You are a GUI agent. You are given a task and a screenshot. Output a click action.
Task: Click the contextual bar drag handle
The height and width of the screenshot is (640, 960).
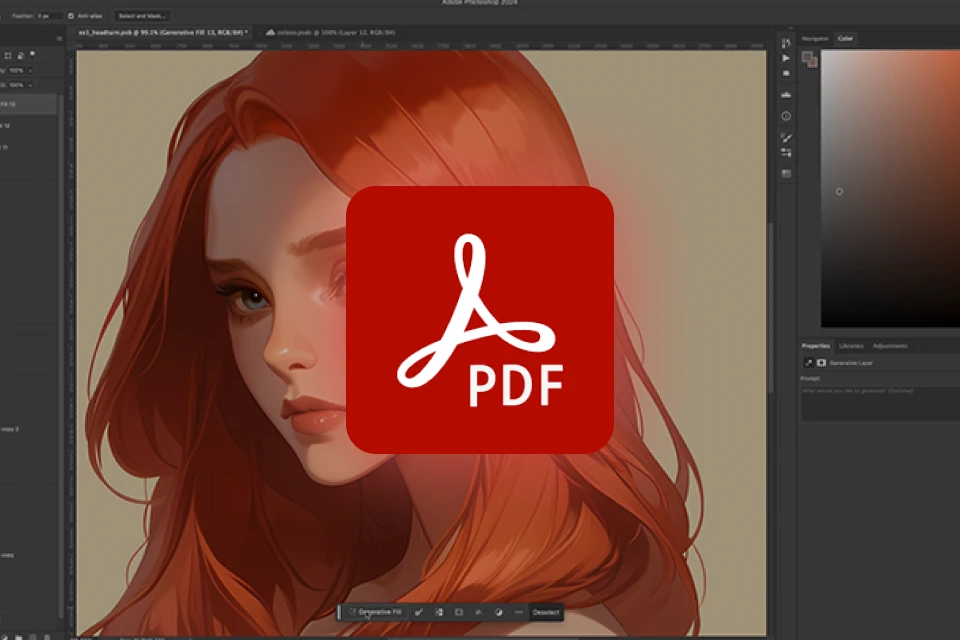click(339, 612)
